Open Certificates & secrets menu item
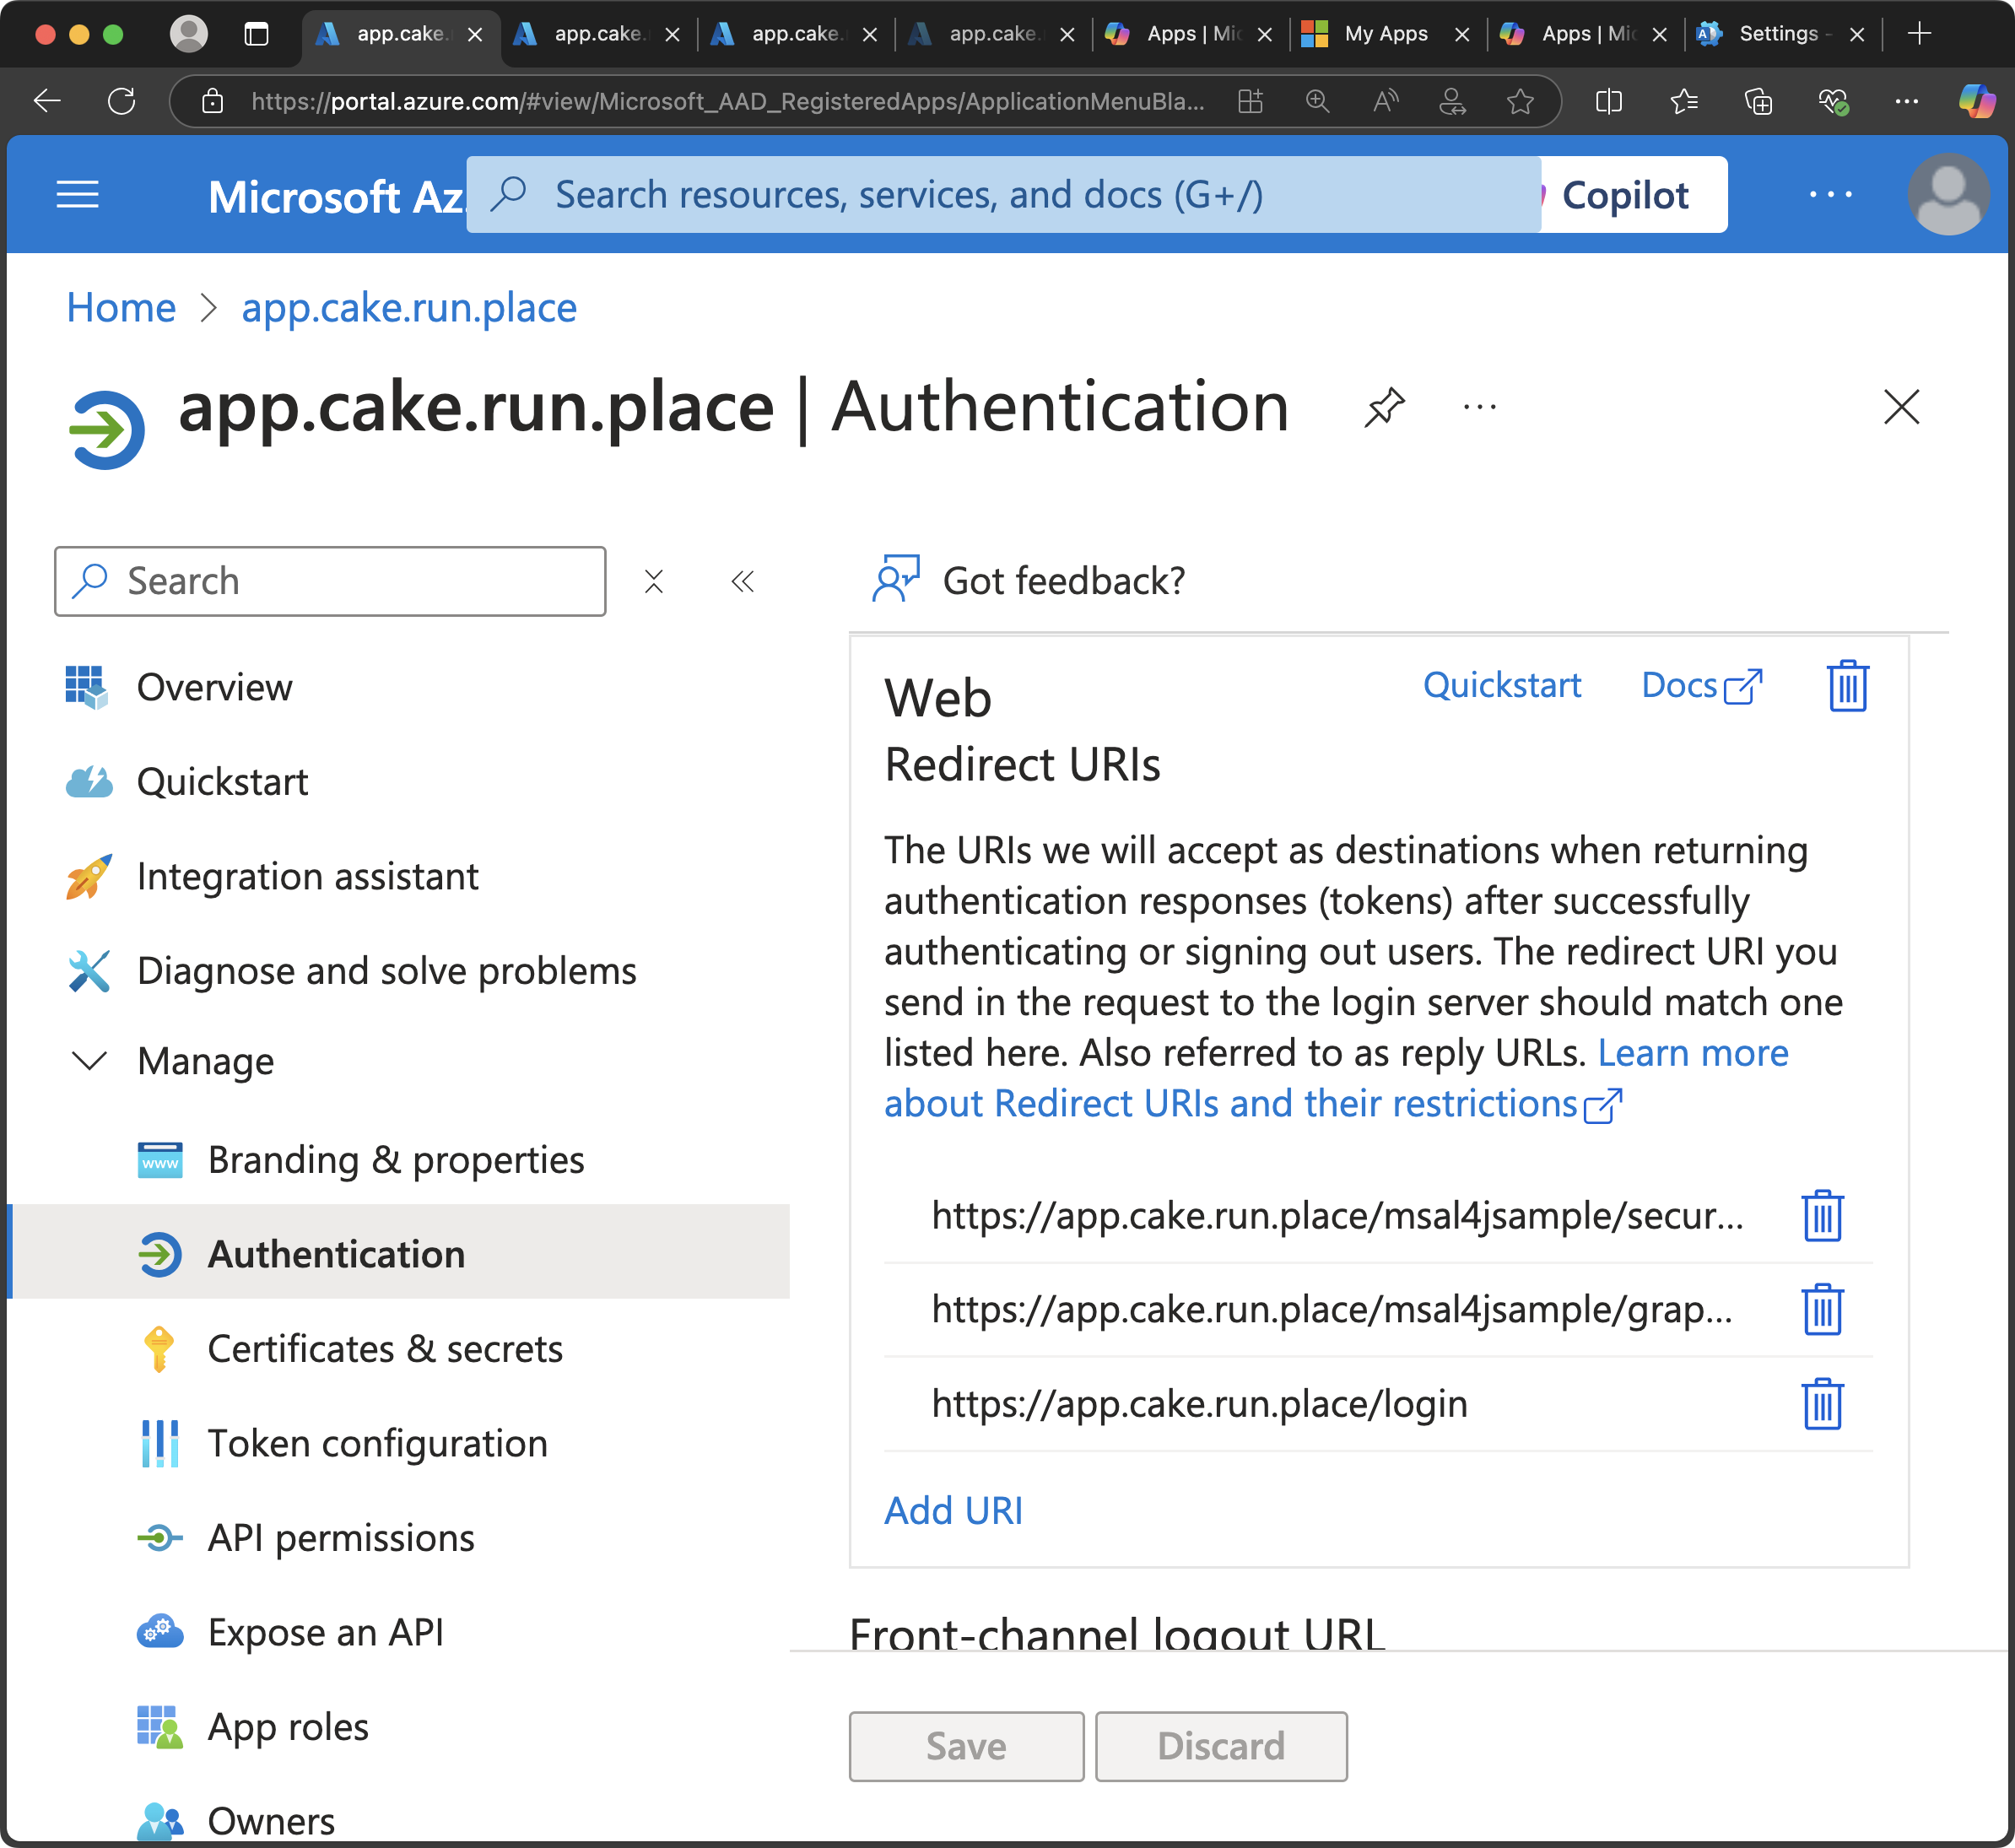 tap(384, 1348)
